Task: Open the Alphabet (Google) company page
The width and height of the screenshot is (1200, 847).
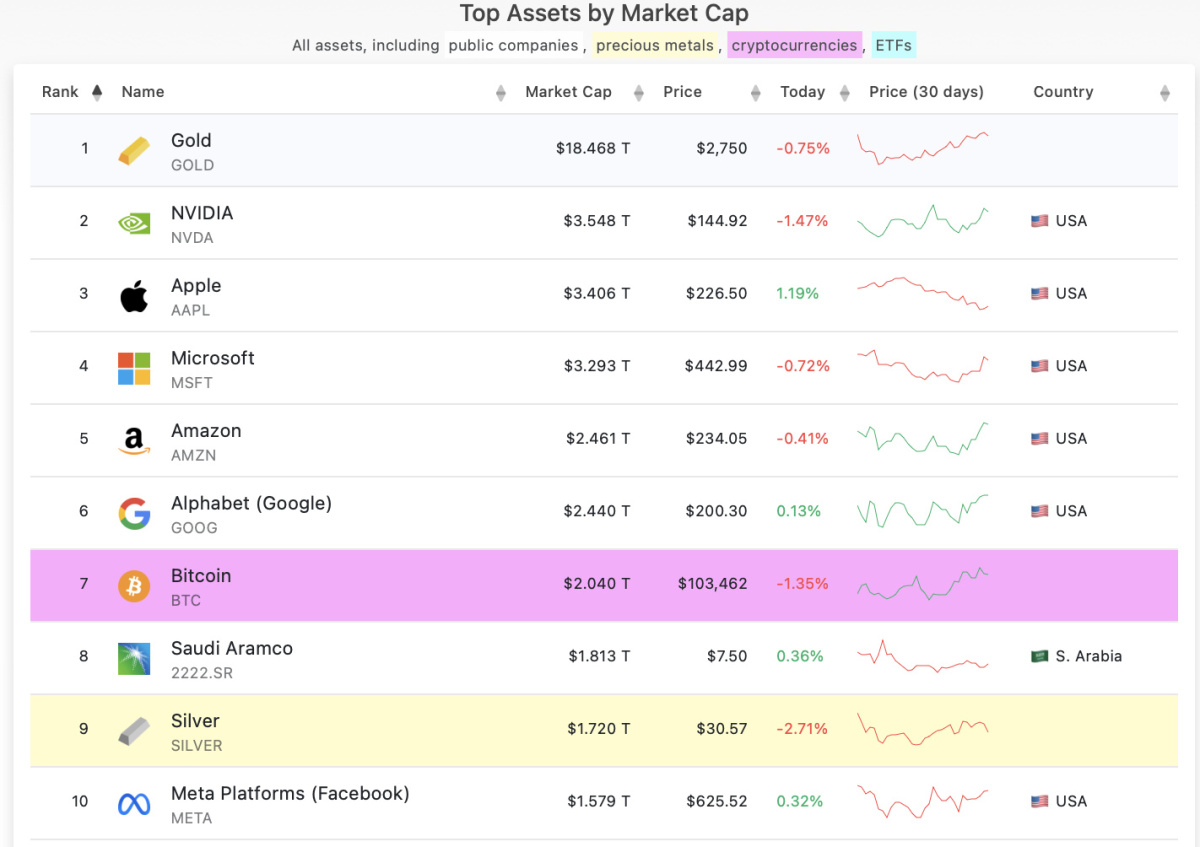Action: (x=251, y=504)
